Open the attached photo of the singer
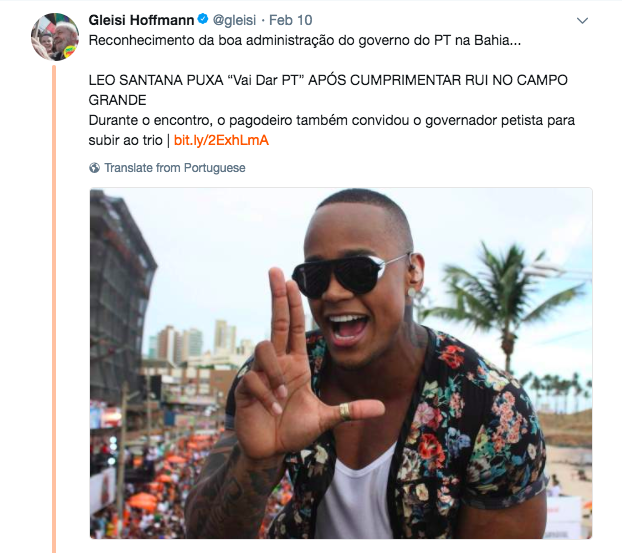The width and height of the screenshot is (622, 553). click(341, 363)
